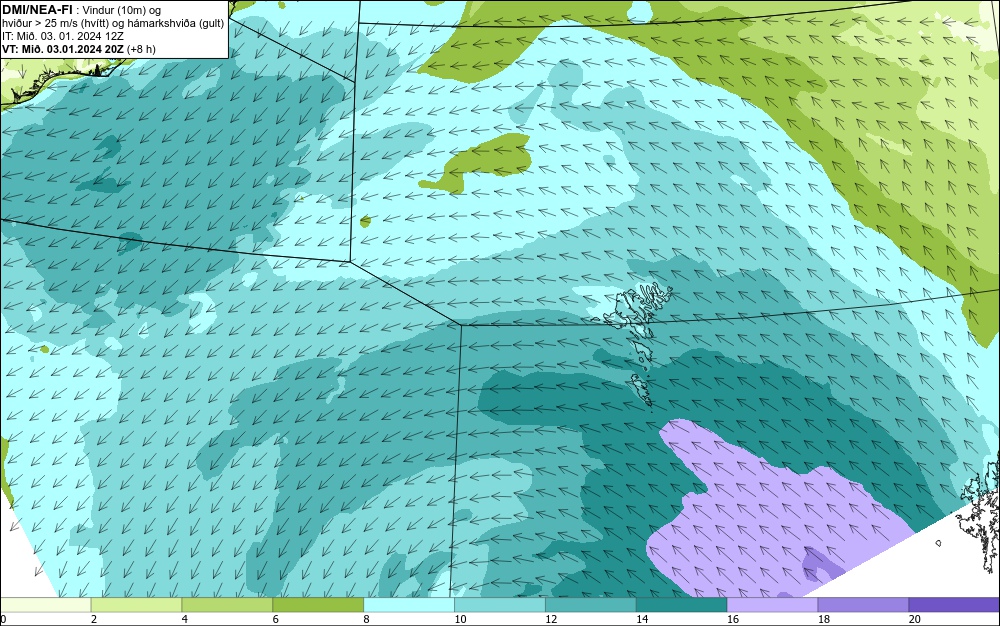Click the 0–2 m/s pale yellow legend swatch
This screenshot has height=626, width=1000.
pos(45,604)
